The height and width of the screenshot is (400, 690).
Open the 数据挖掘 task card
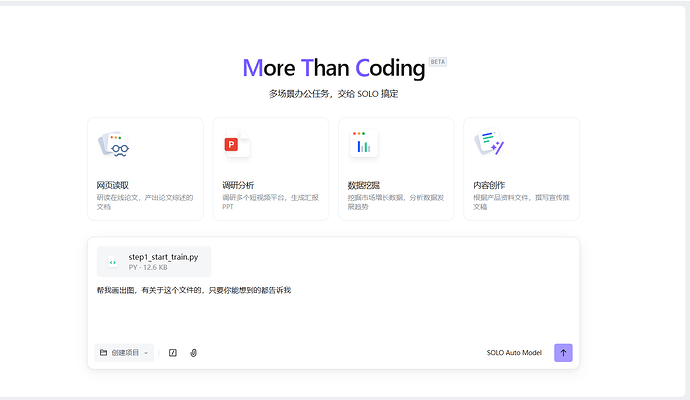coord(396,169)
